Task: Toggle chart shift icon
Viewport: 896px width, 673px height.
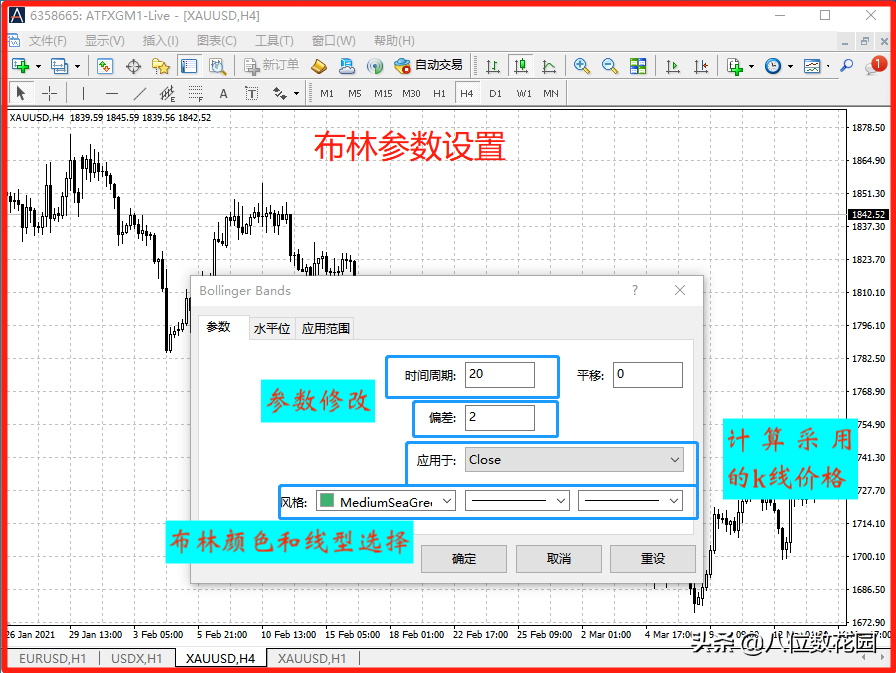Action: 701,66
